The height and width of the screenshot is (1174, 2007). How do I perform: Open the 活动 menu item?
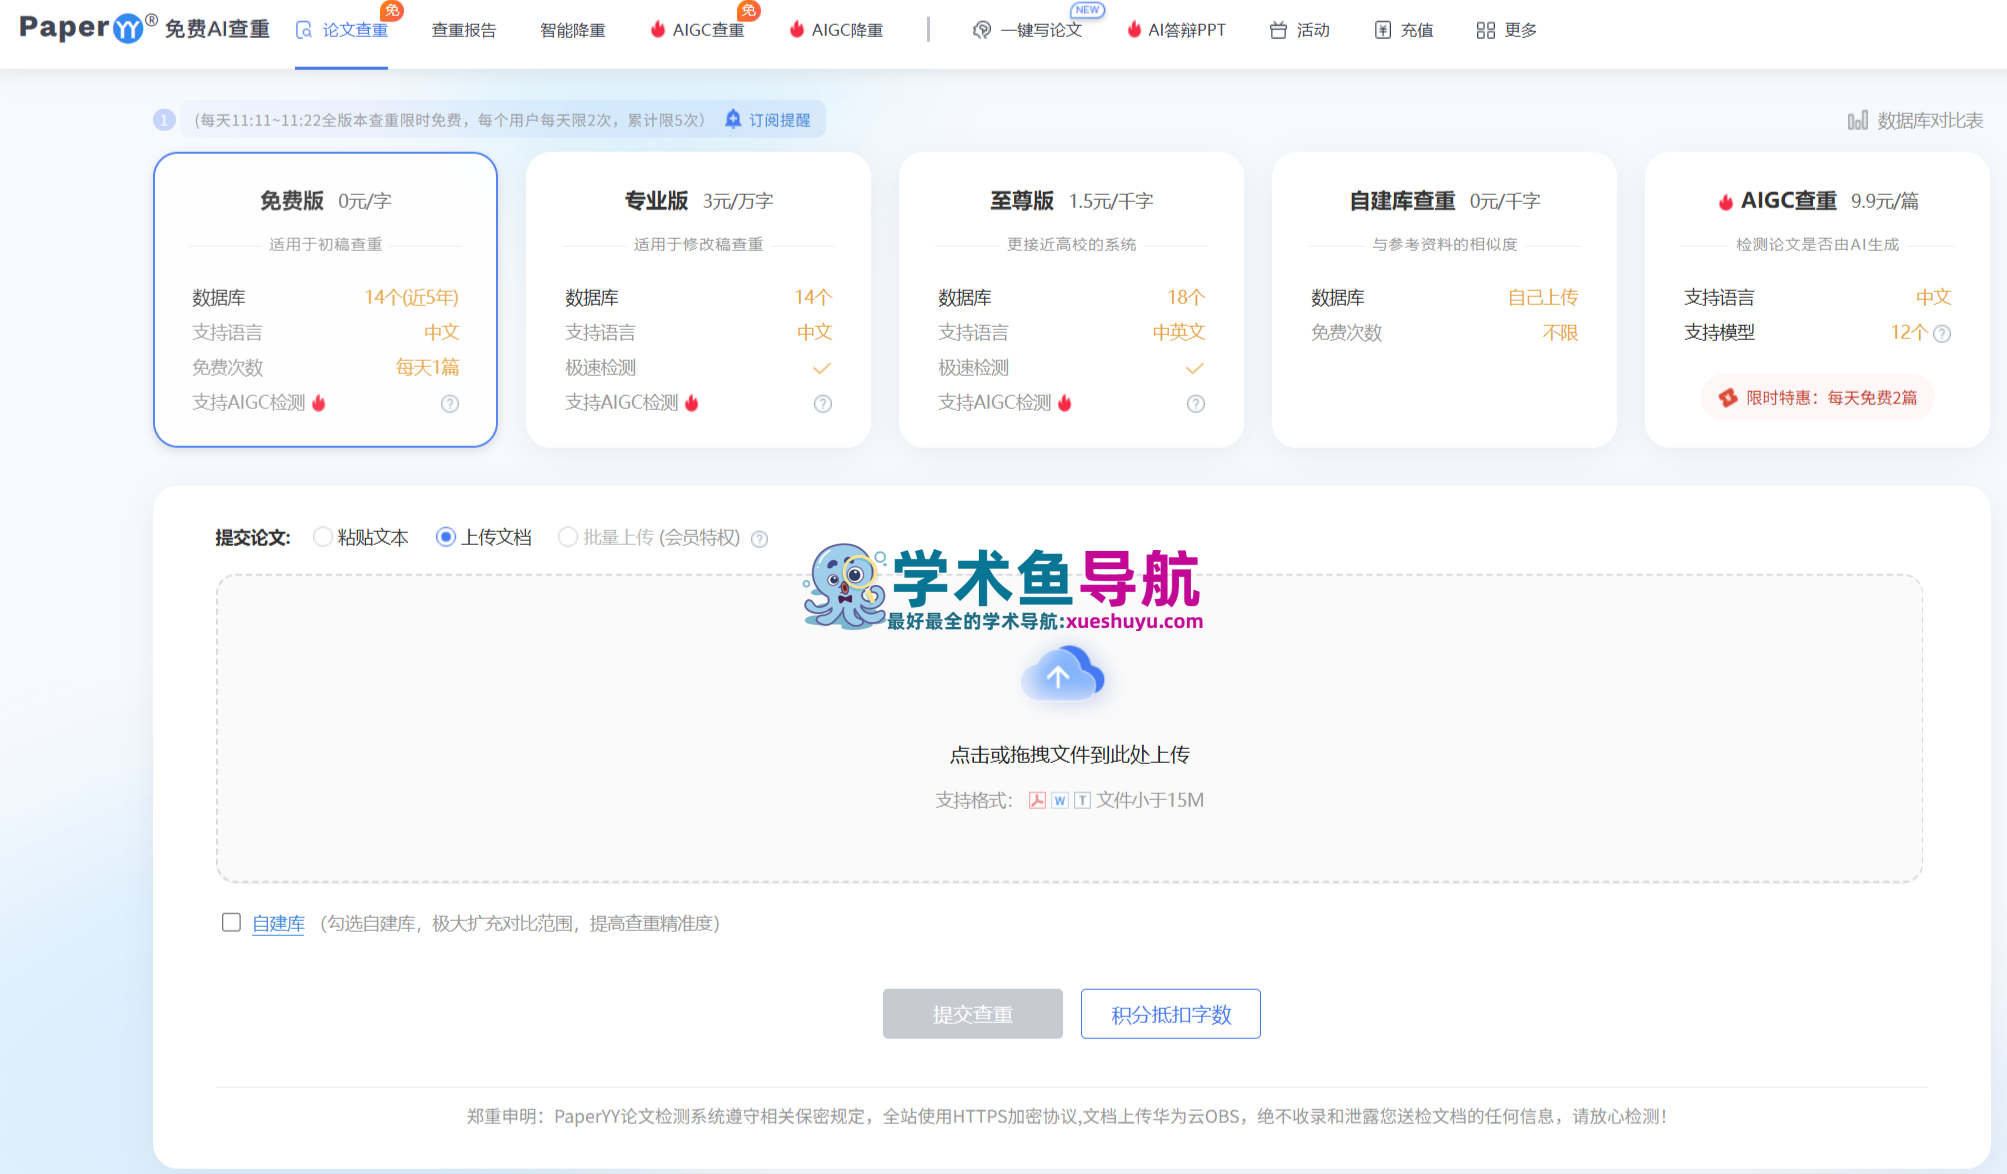click(1300, 30)
